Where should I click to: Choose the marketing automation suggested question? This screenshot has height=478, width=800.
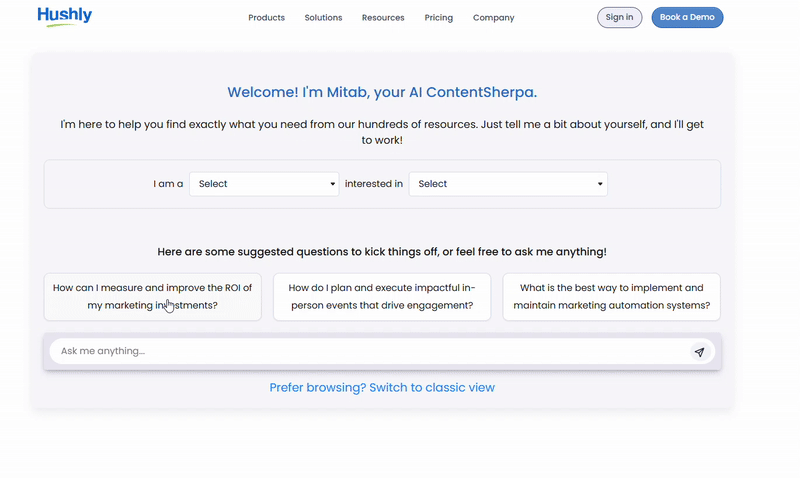(611, 296)
